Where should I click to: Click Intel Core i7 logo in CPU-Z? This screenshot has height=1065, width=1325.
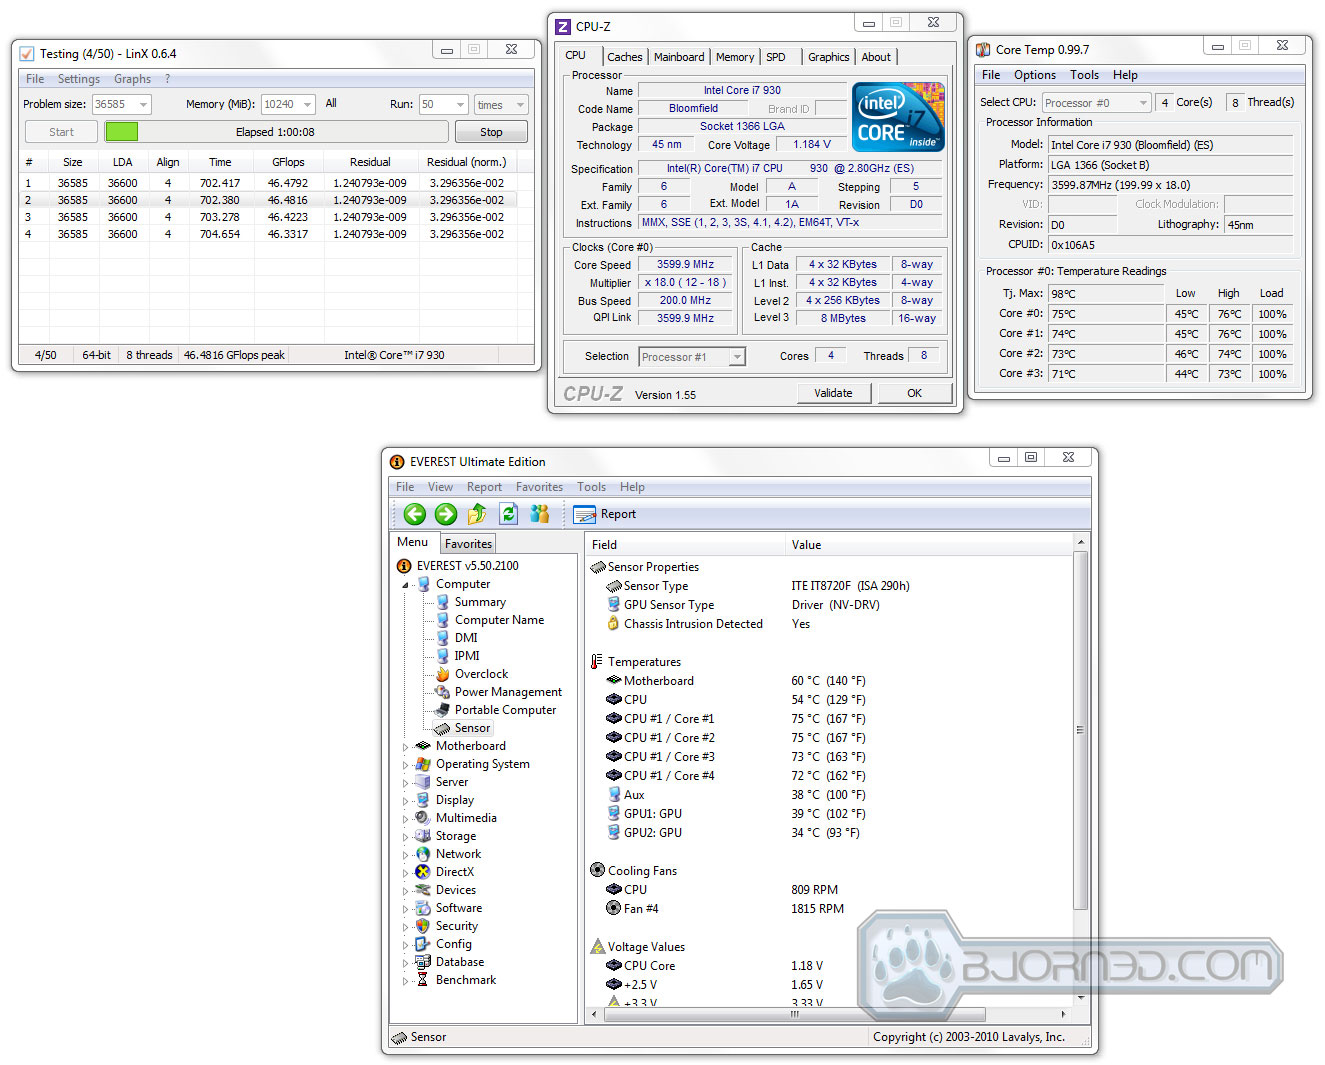click(898, 116)
